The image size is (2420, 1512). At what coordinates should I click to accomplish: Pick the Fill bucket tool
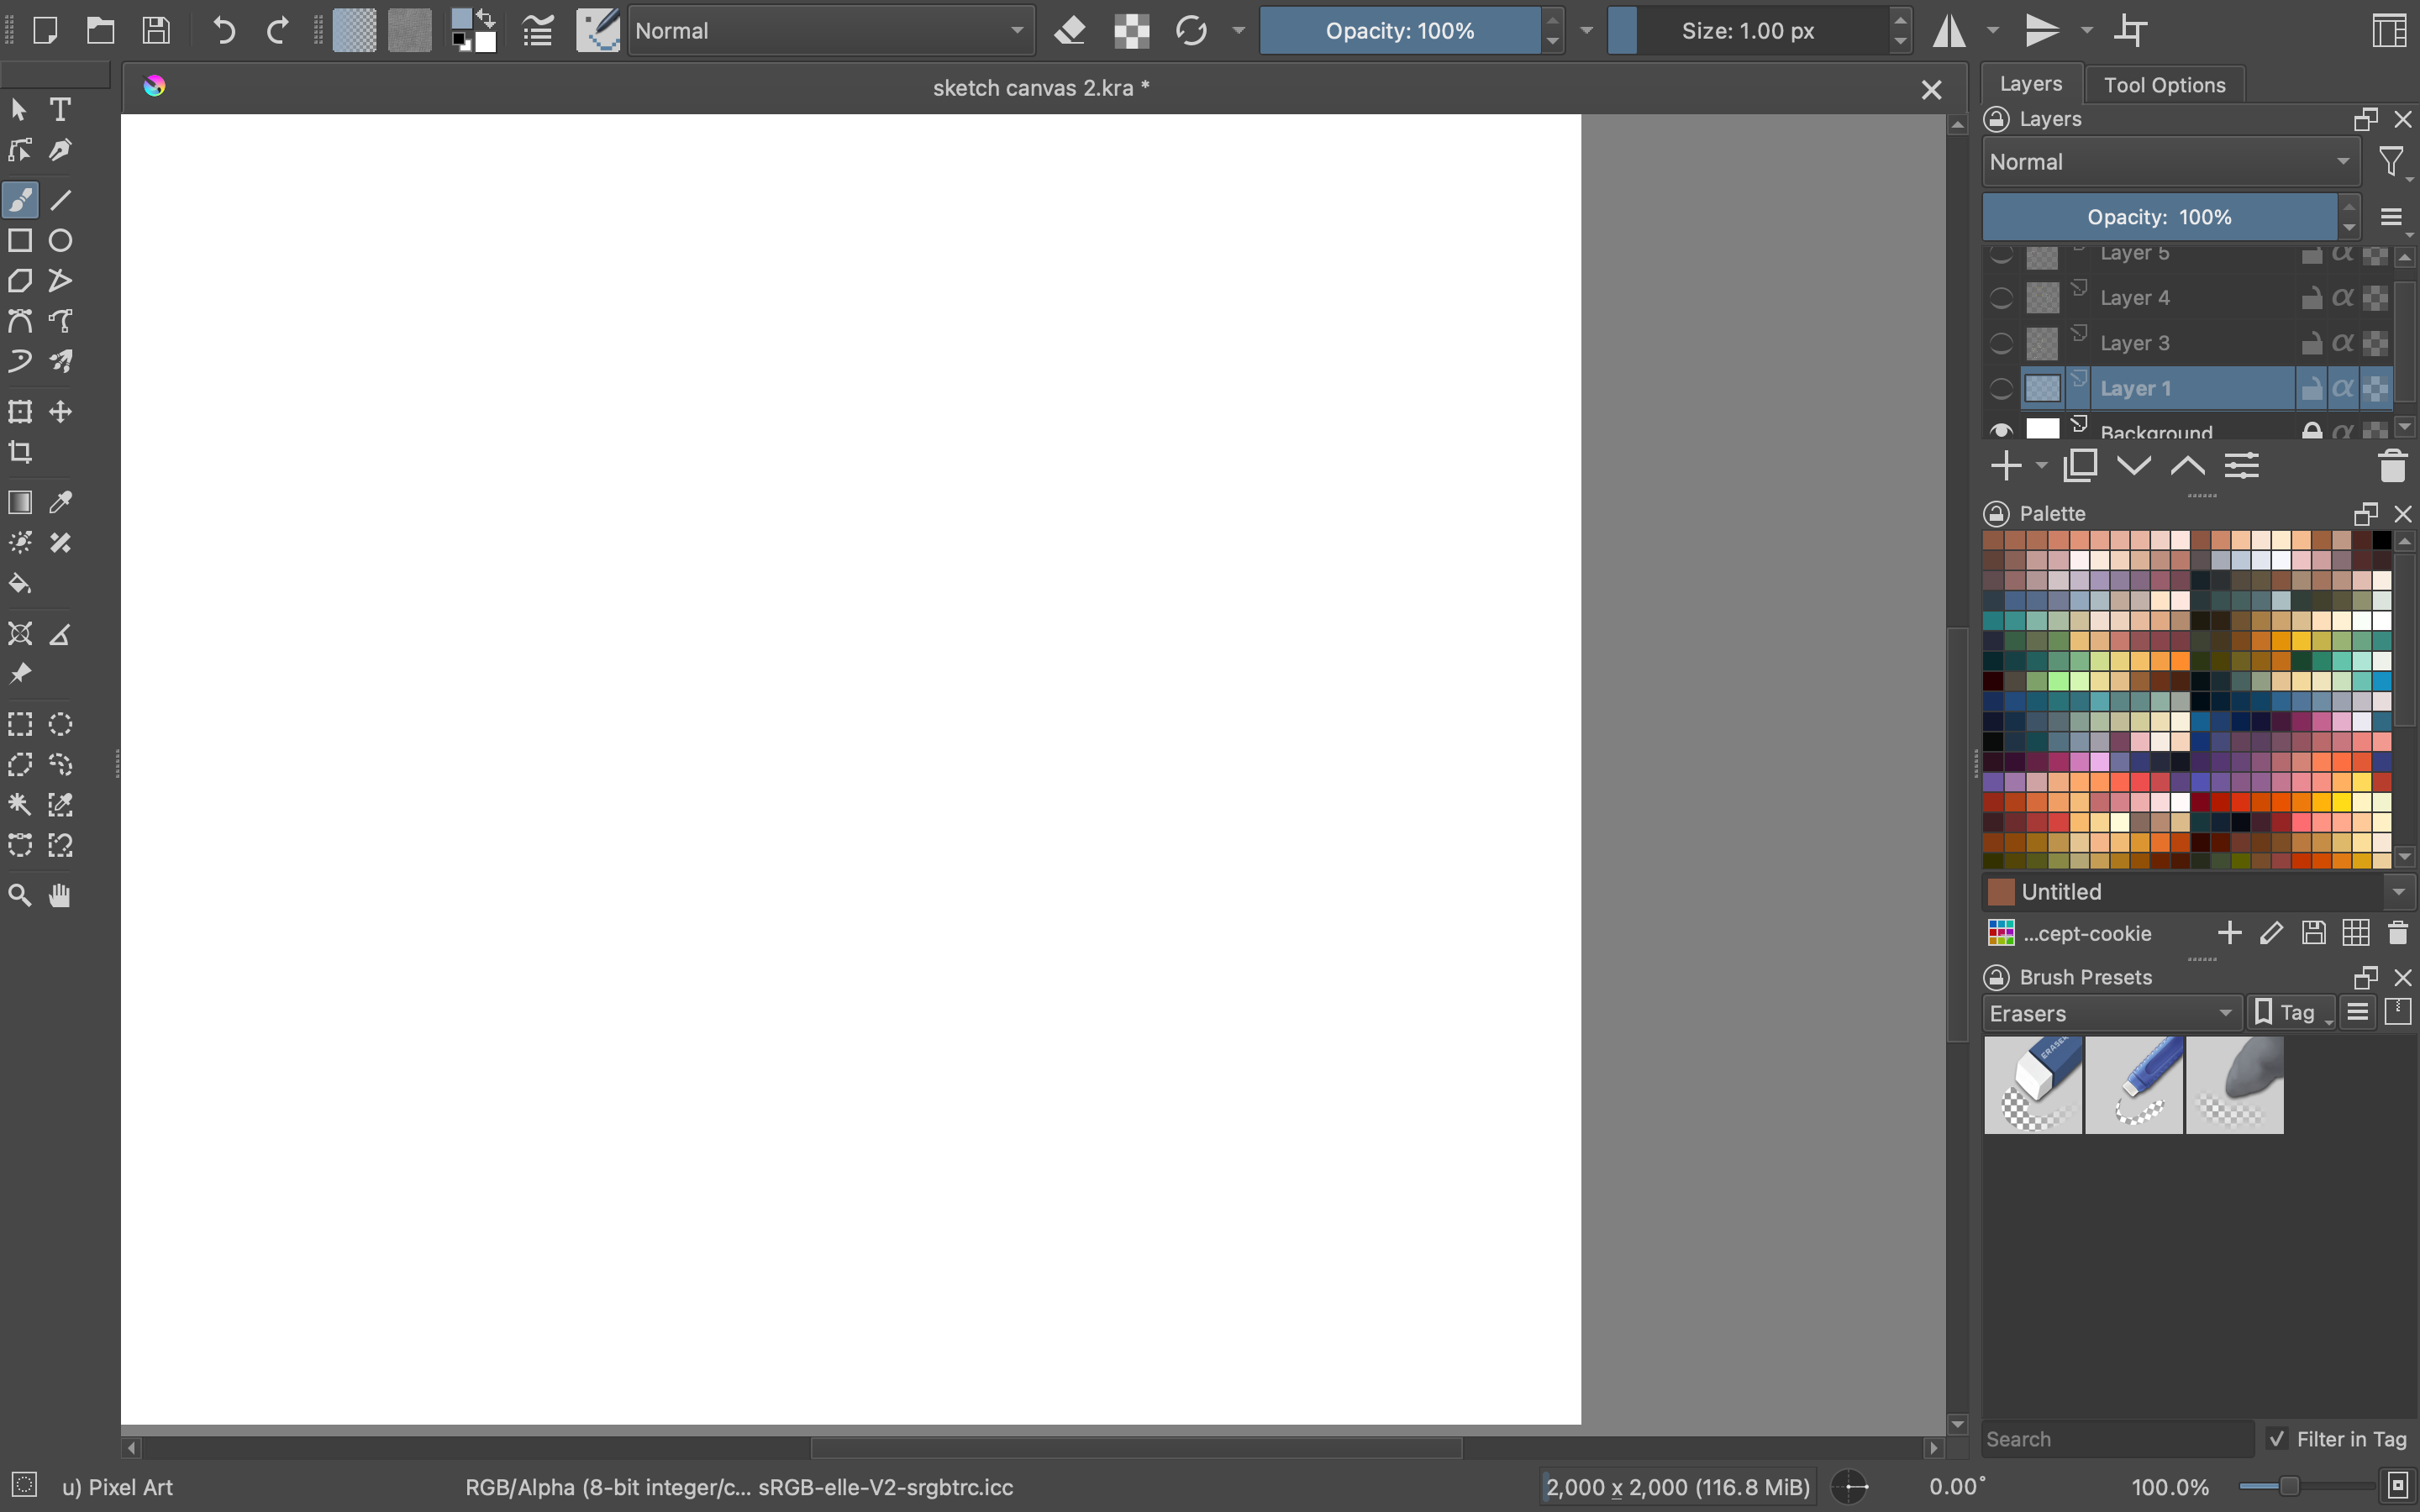[x=20, y=583]
